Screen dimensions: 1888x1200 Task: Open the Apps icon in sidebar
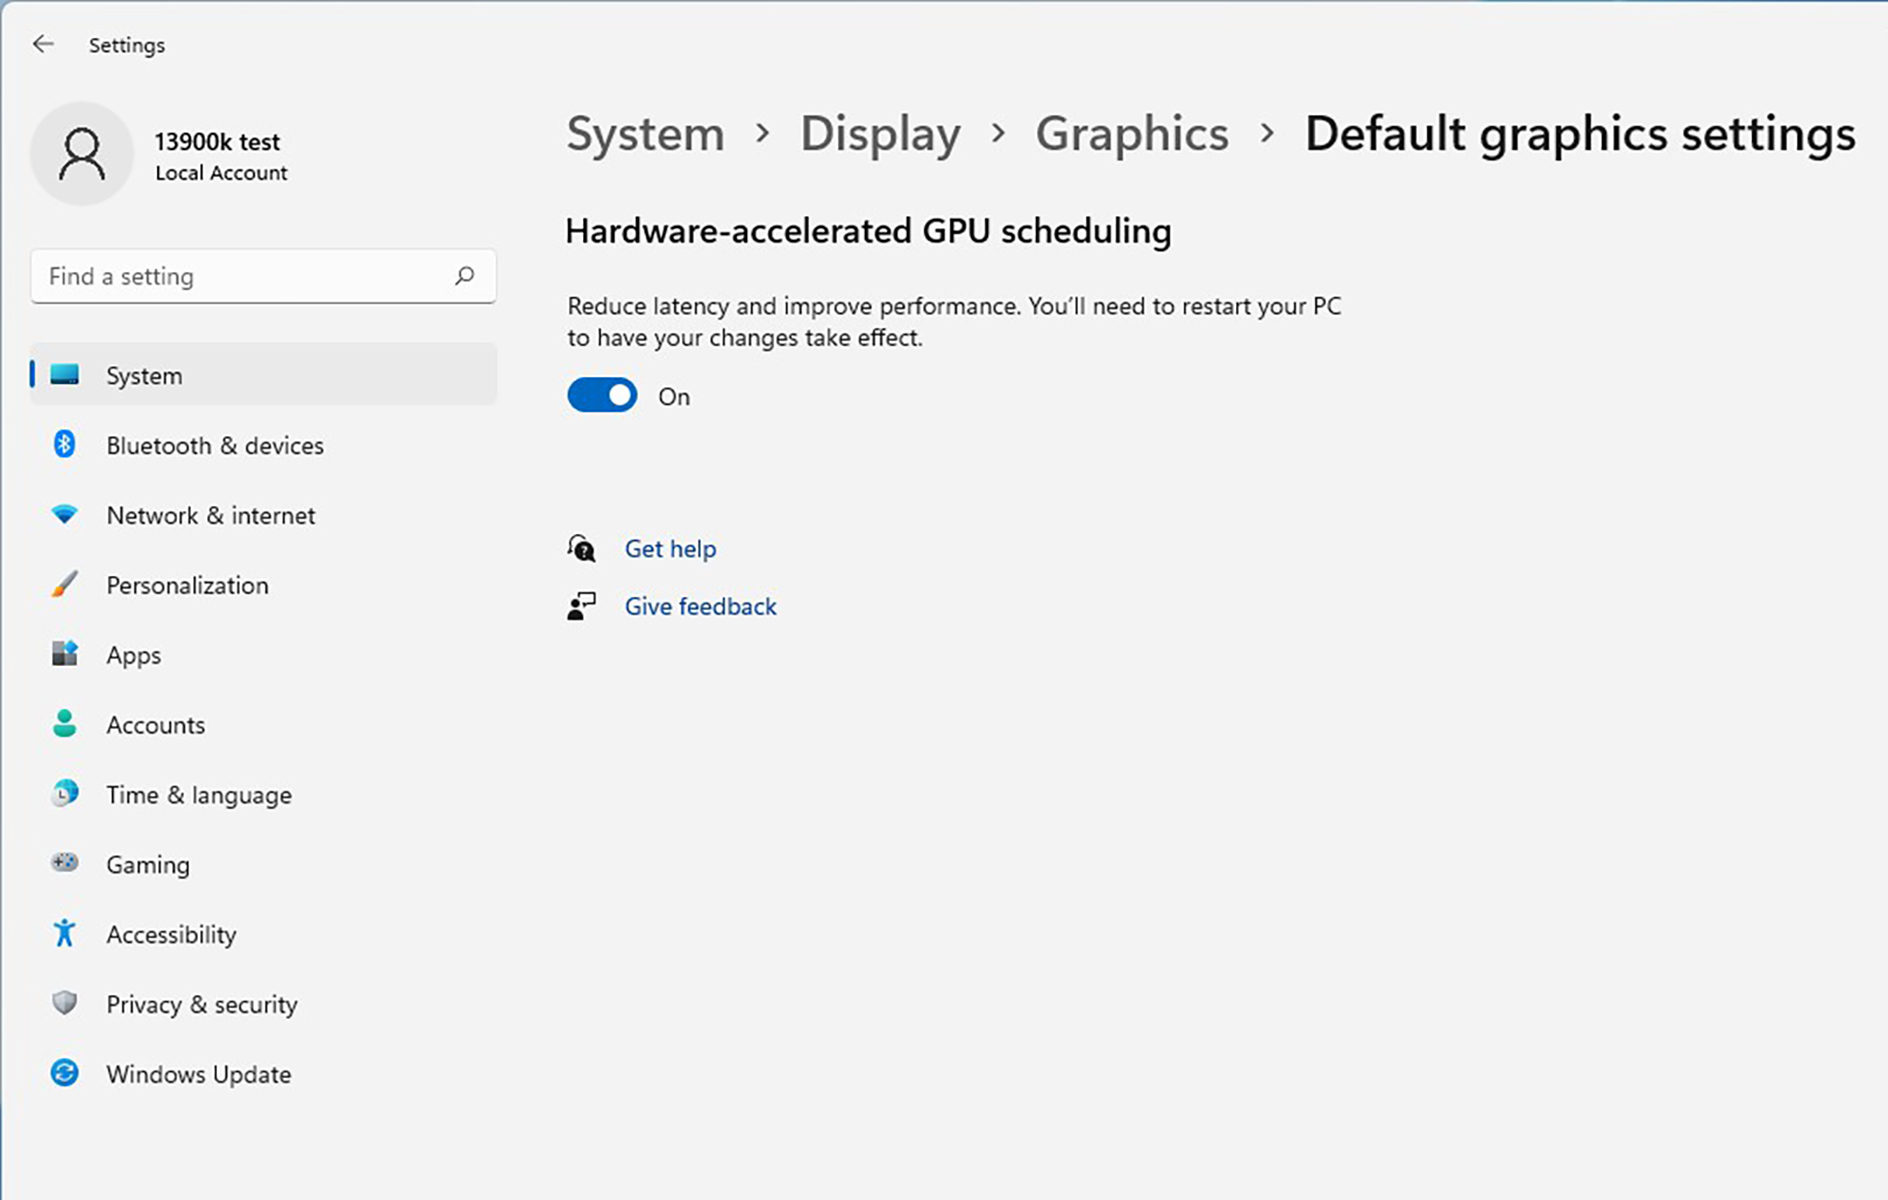pyautogui.click(x=64, y=655)
